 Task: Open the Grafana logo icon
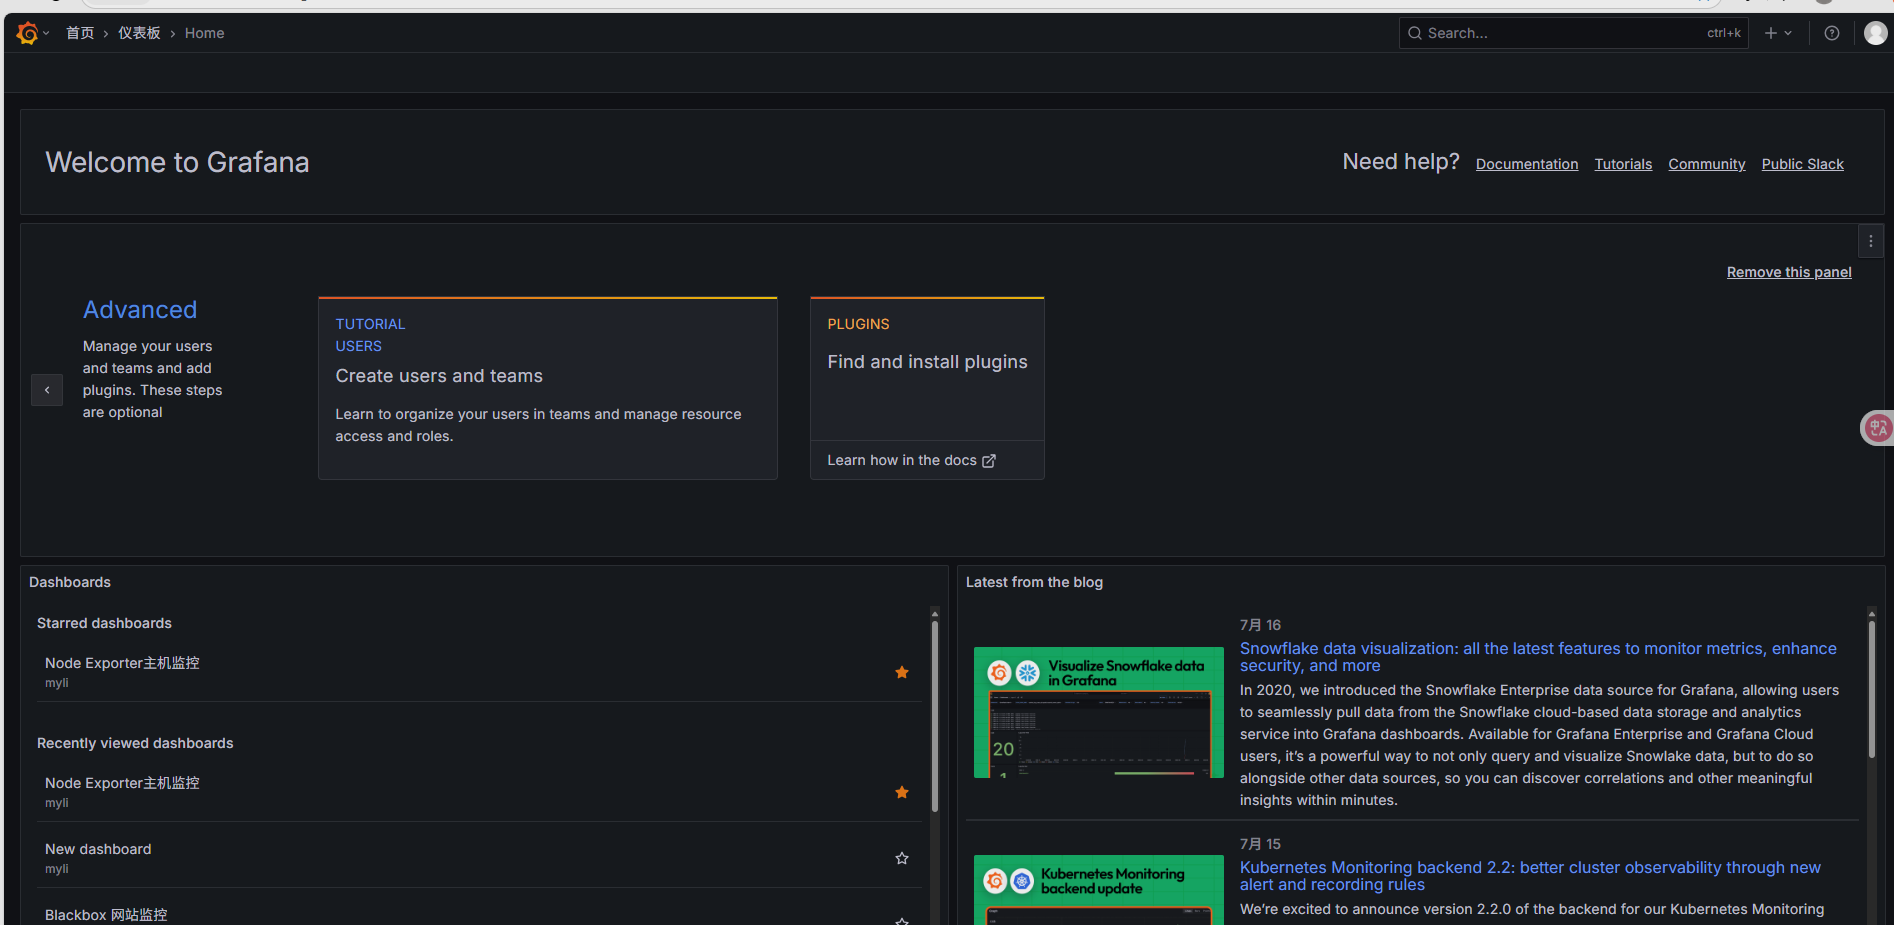click(28, 32)
